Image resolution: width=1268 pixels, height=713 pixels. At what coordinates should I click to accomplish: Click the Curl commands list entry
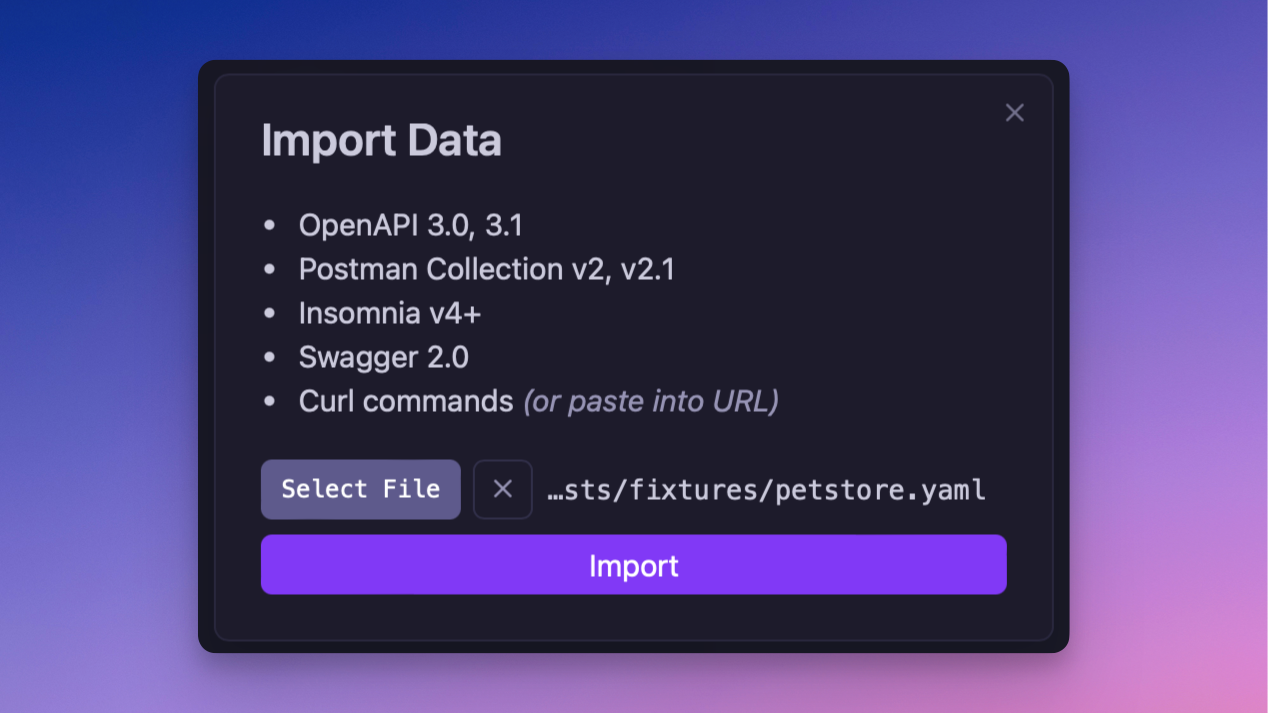[405, 401]
